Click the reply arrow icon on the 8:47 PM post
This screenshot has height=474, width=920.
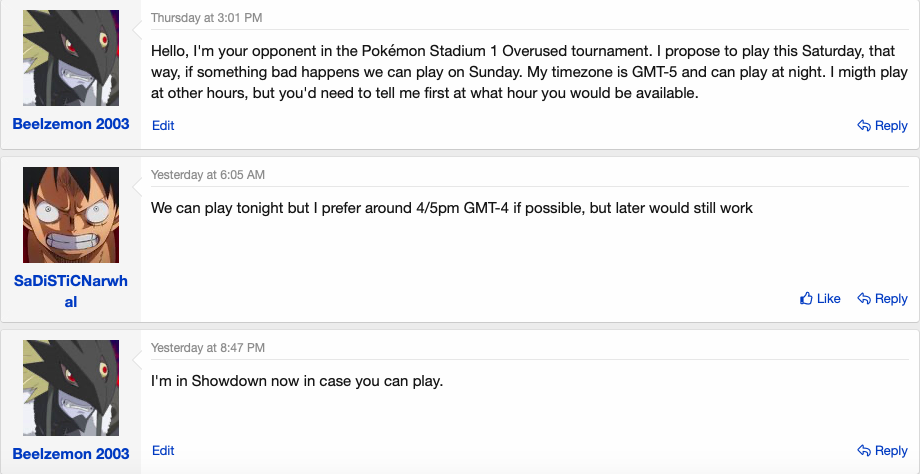(x=864, y=451)
